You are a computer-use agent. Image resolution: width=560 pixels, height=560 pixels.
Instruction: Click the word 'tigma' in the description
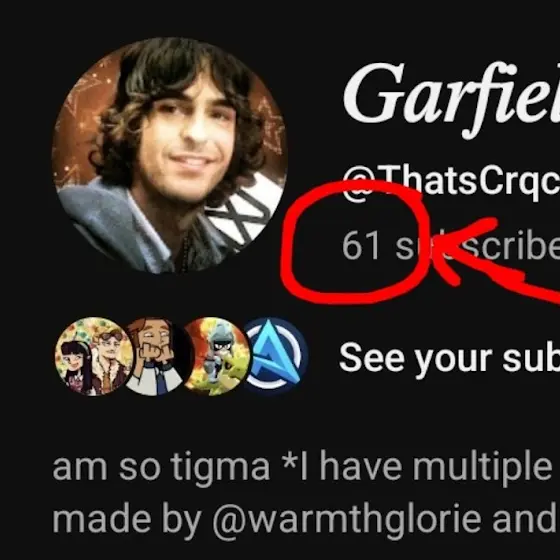tap(220, 469)
